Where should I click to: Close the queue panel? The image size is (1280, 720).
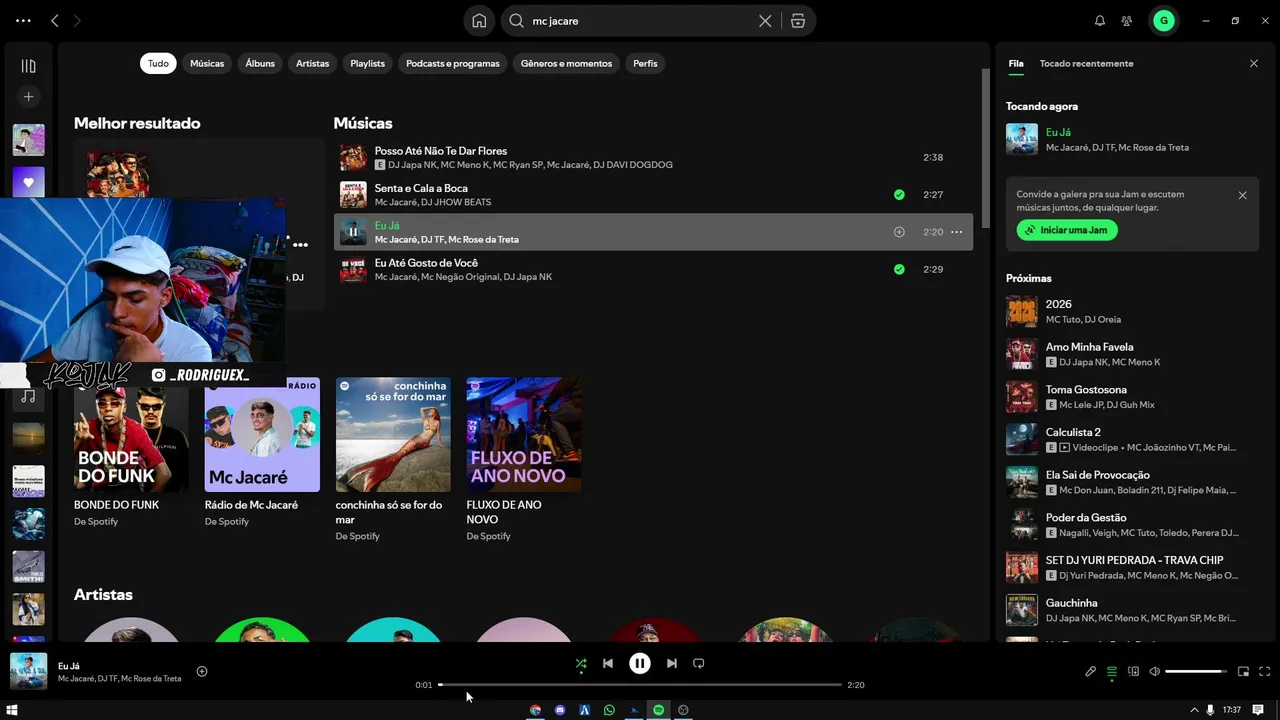pyautogui.click(x=1254, y=64)
